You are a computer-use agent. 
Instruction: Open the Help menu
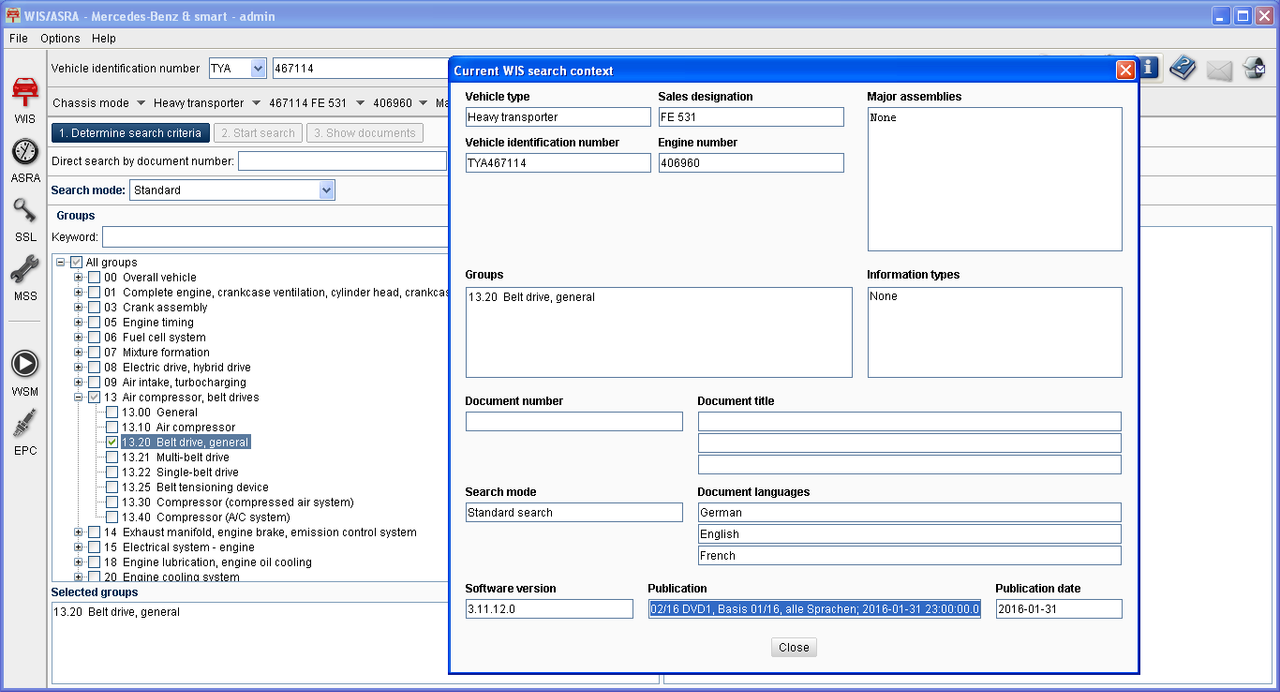(104, 38)
